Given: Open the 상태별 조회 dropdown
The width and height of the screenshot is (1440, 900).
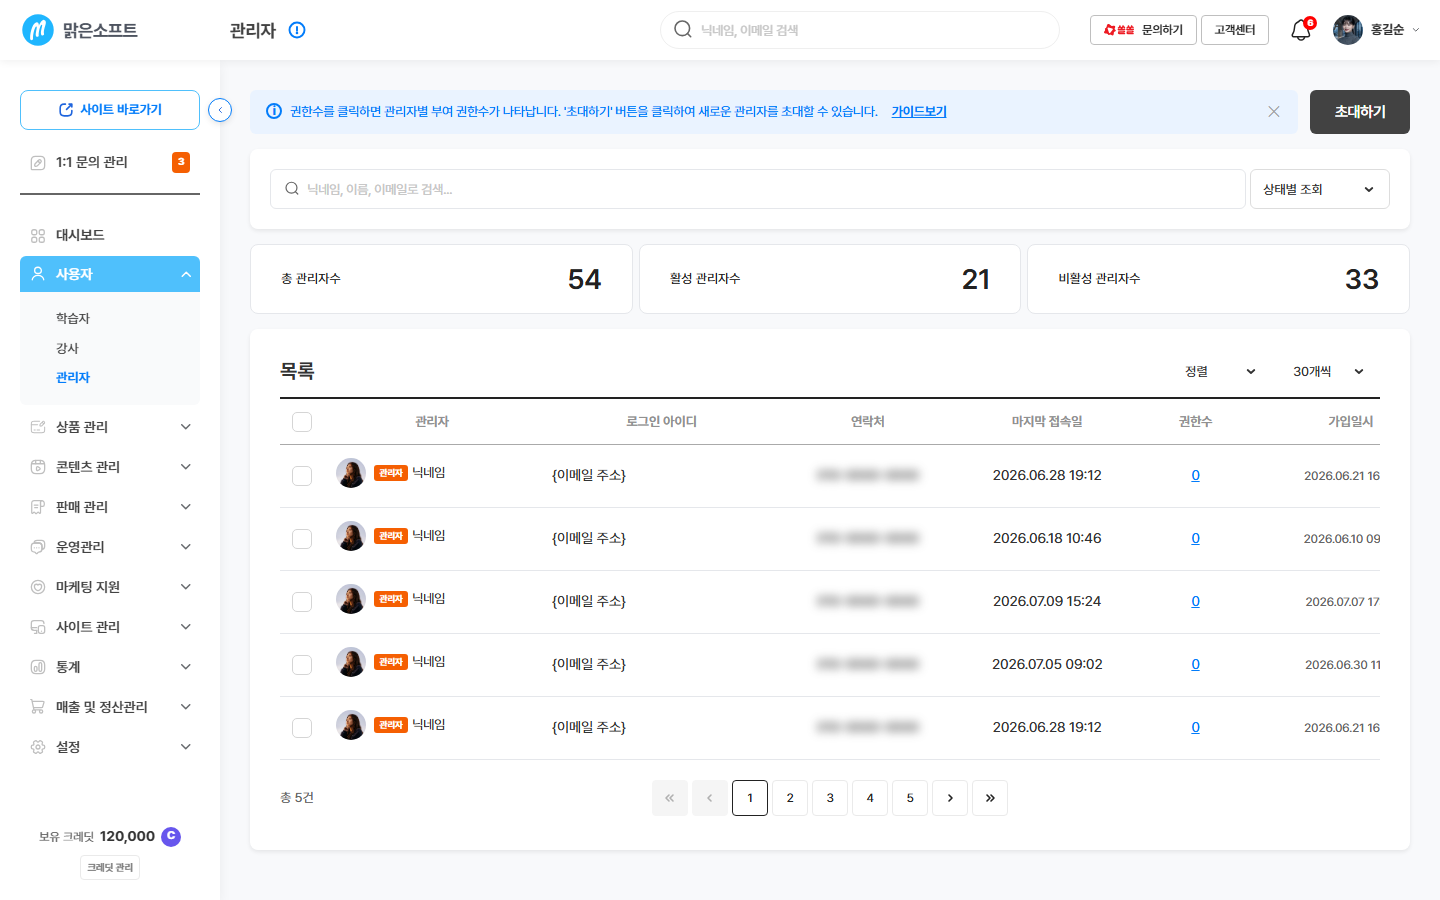Looking at the screenshot, I should (x=1319, y=189).
